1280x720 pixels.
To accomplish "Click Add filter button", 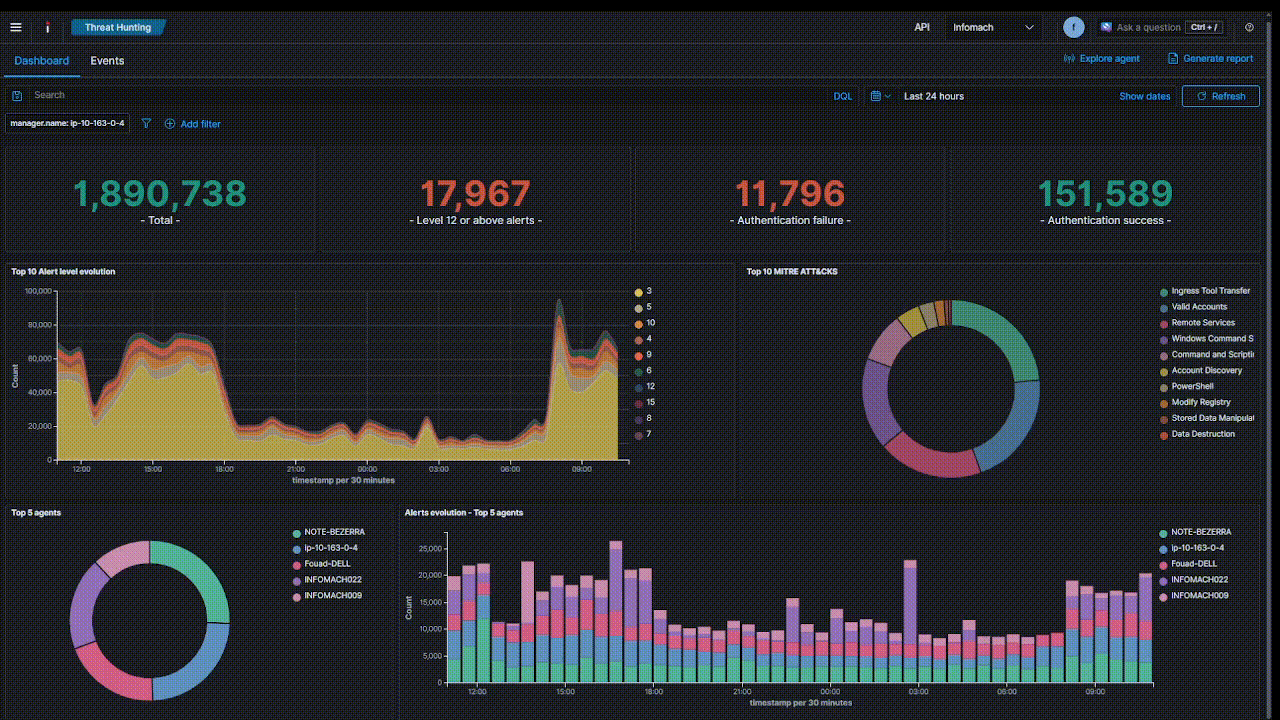I will (193, 124).
